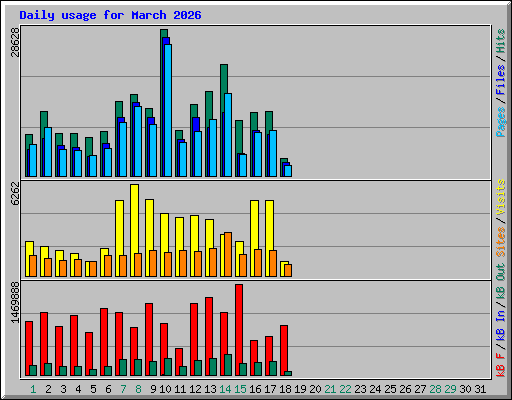Click the yellow "Visits" legend label

tap(501, 197)
